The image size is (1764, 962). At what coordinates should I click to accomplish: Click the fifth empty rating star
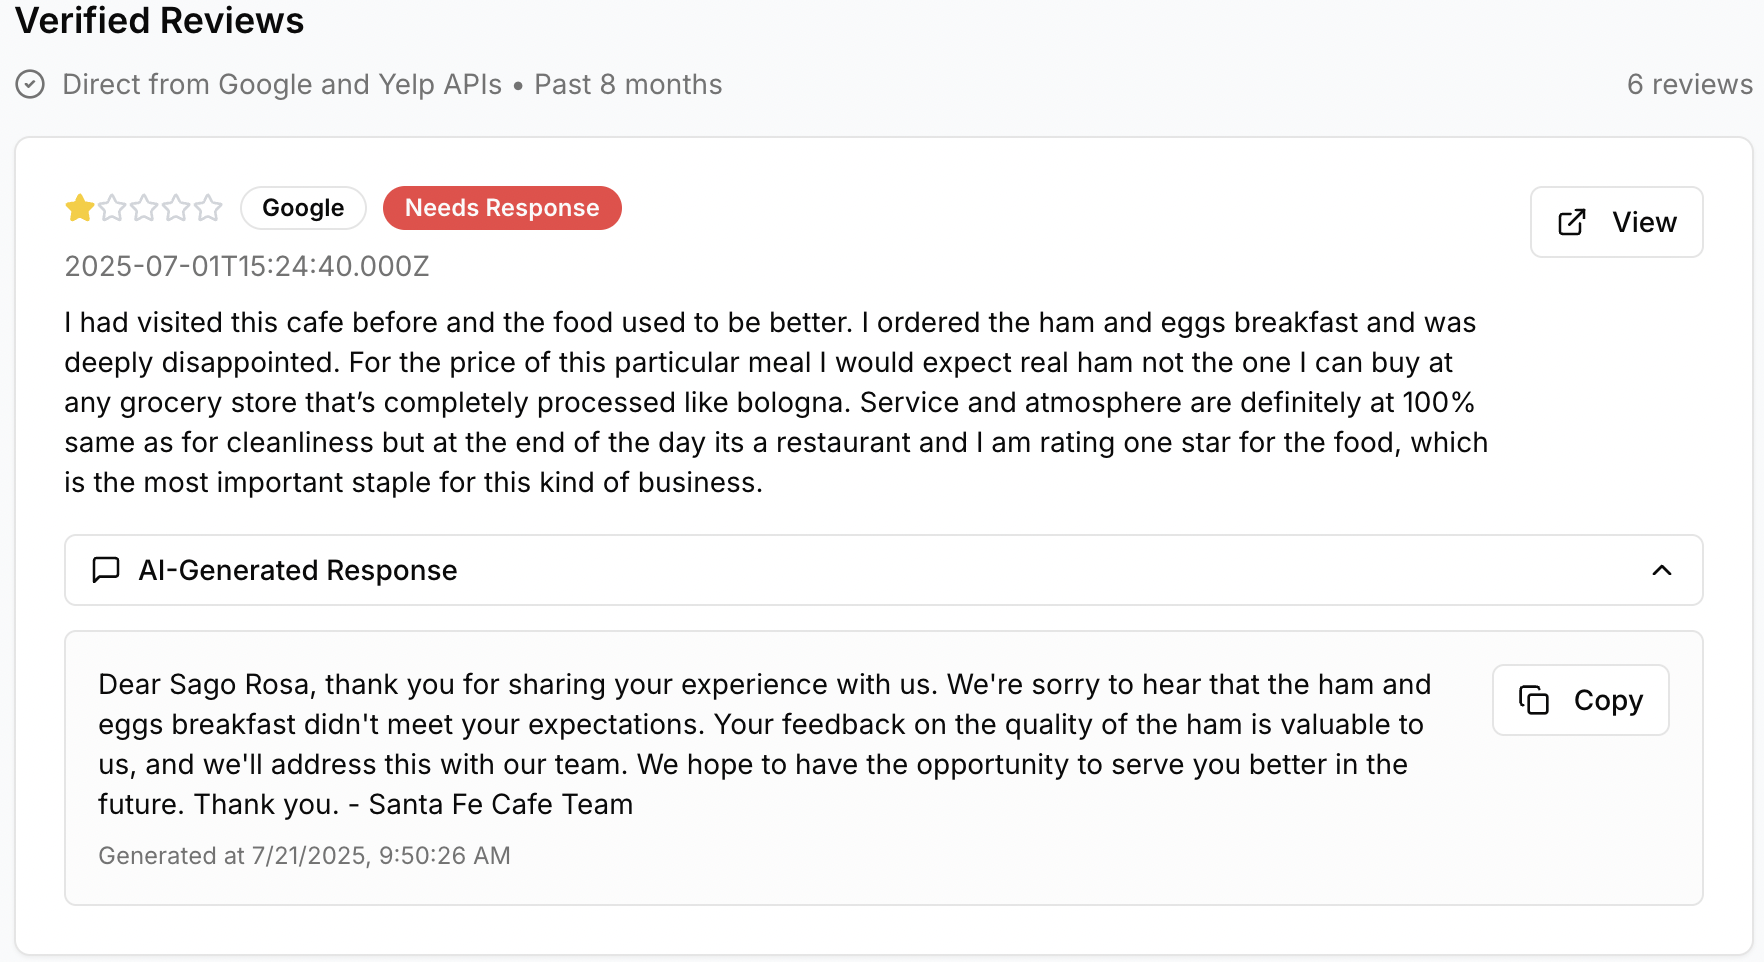tap(208, 208)
